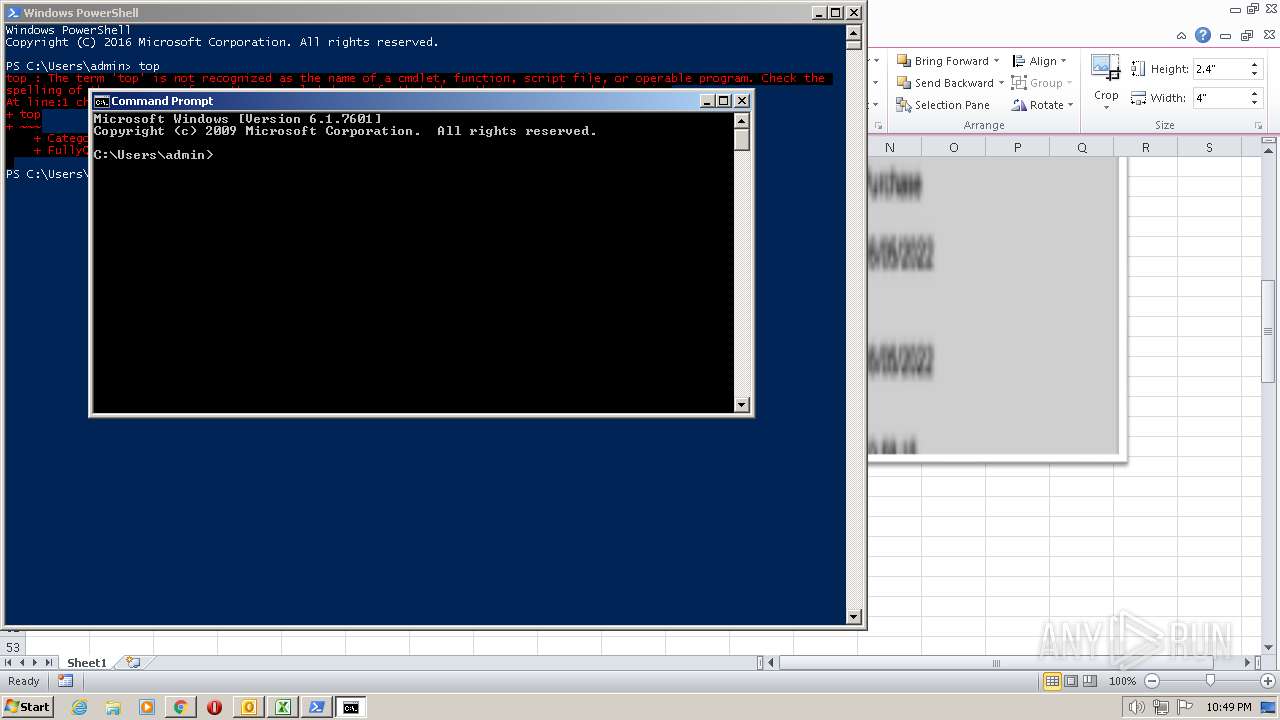Click the zoom out minus button
The image size is (1280, 720).
1151,681
